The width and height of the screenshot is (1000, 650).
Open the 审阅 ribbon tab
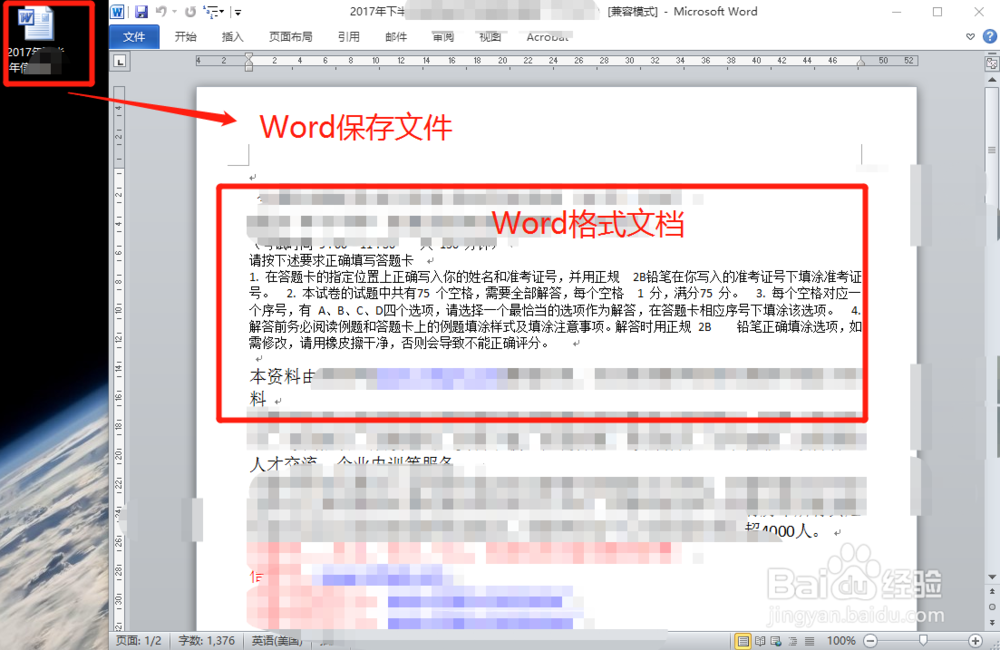click(443, 37)
